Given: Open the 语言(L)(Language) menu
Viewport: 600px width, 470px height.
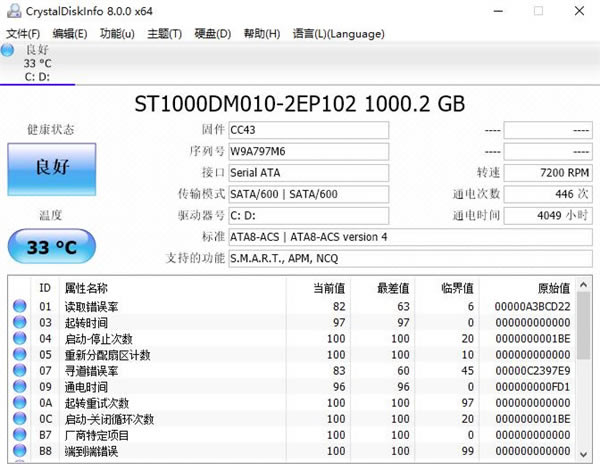Looking at the screenshot, I should coord(338,34).
